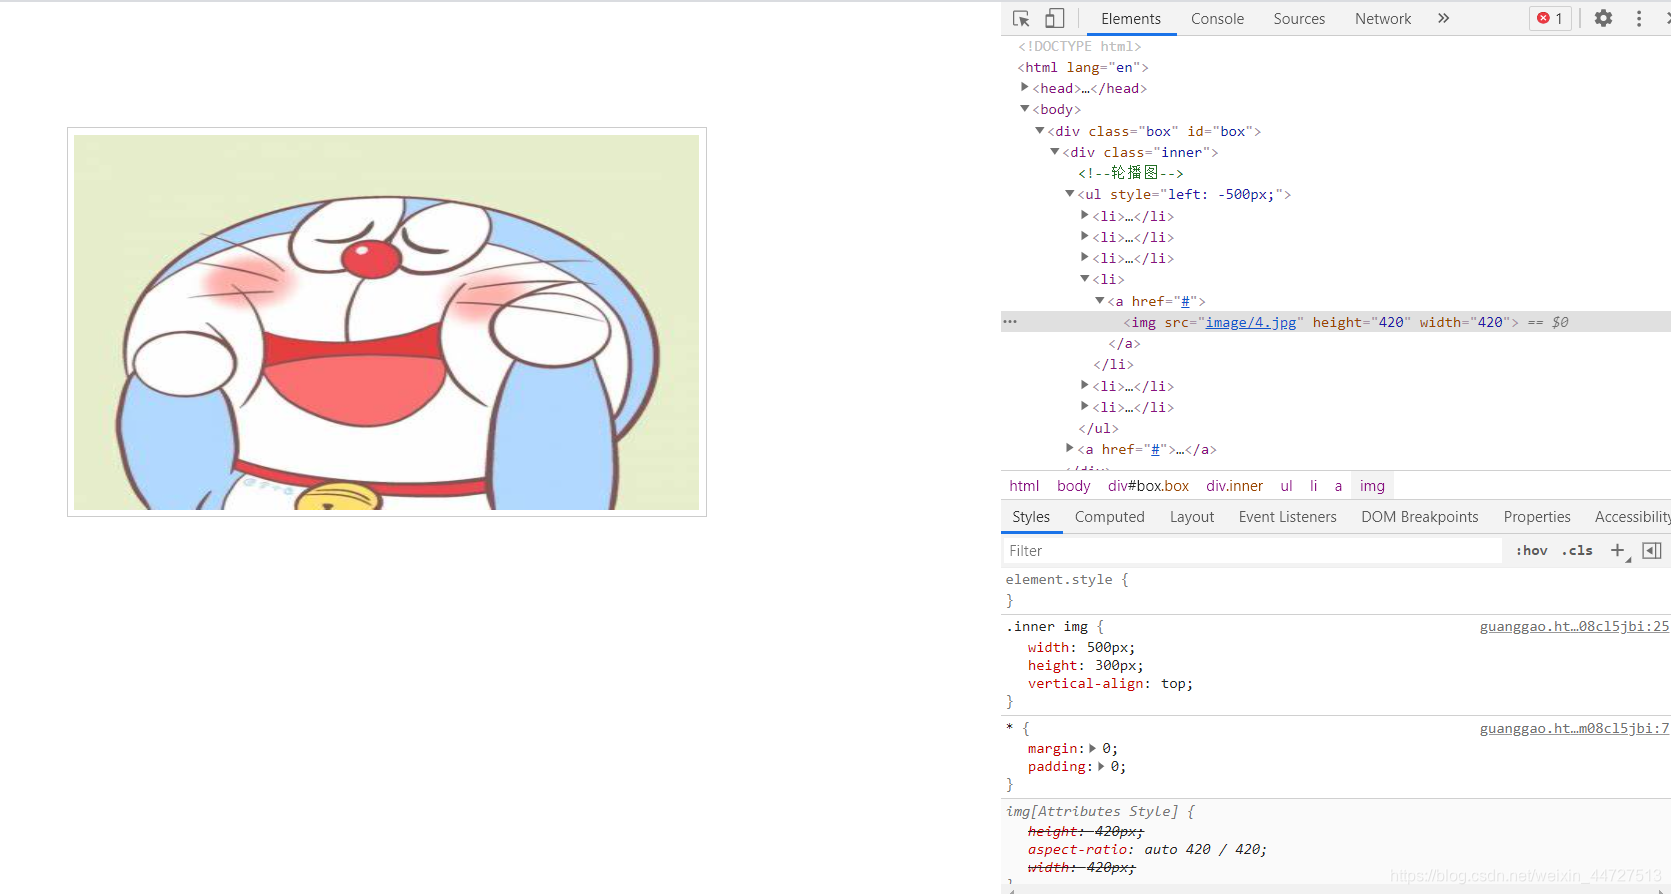Viewport: 1671px width, 894px height.
Task: Select the ul breadcrumb
Action: click(x=1286, y=486)
